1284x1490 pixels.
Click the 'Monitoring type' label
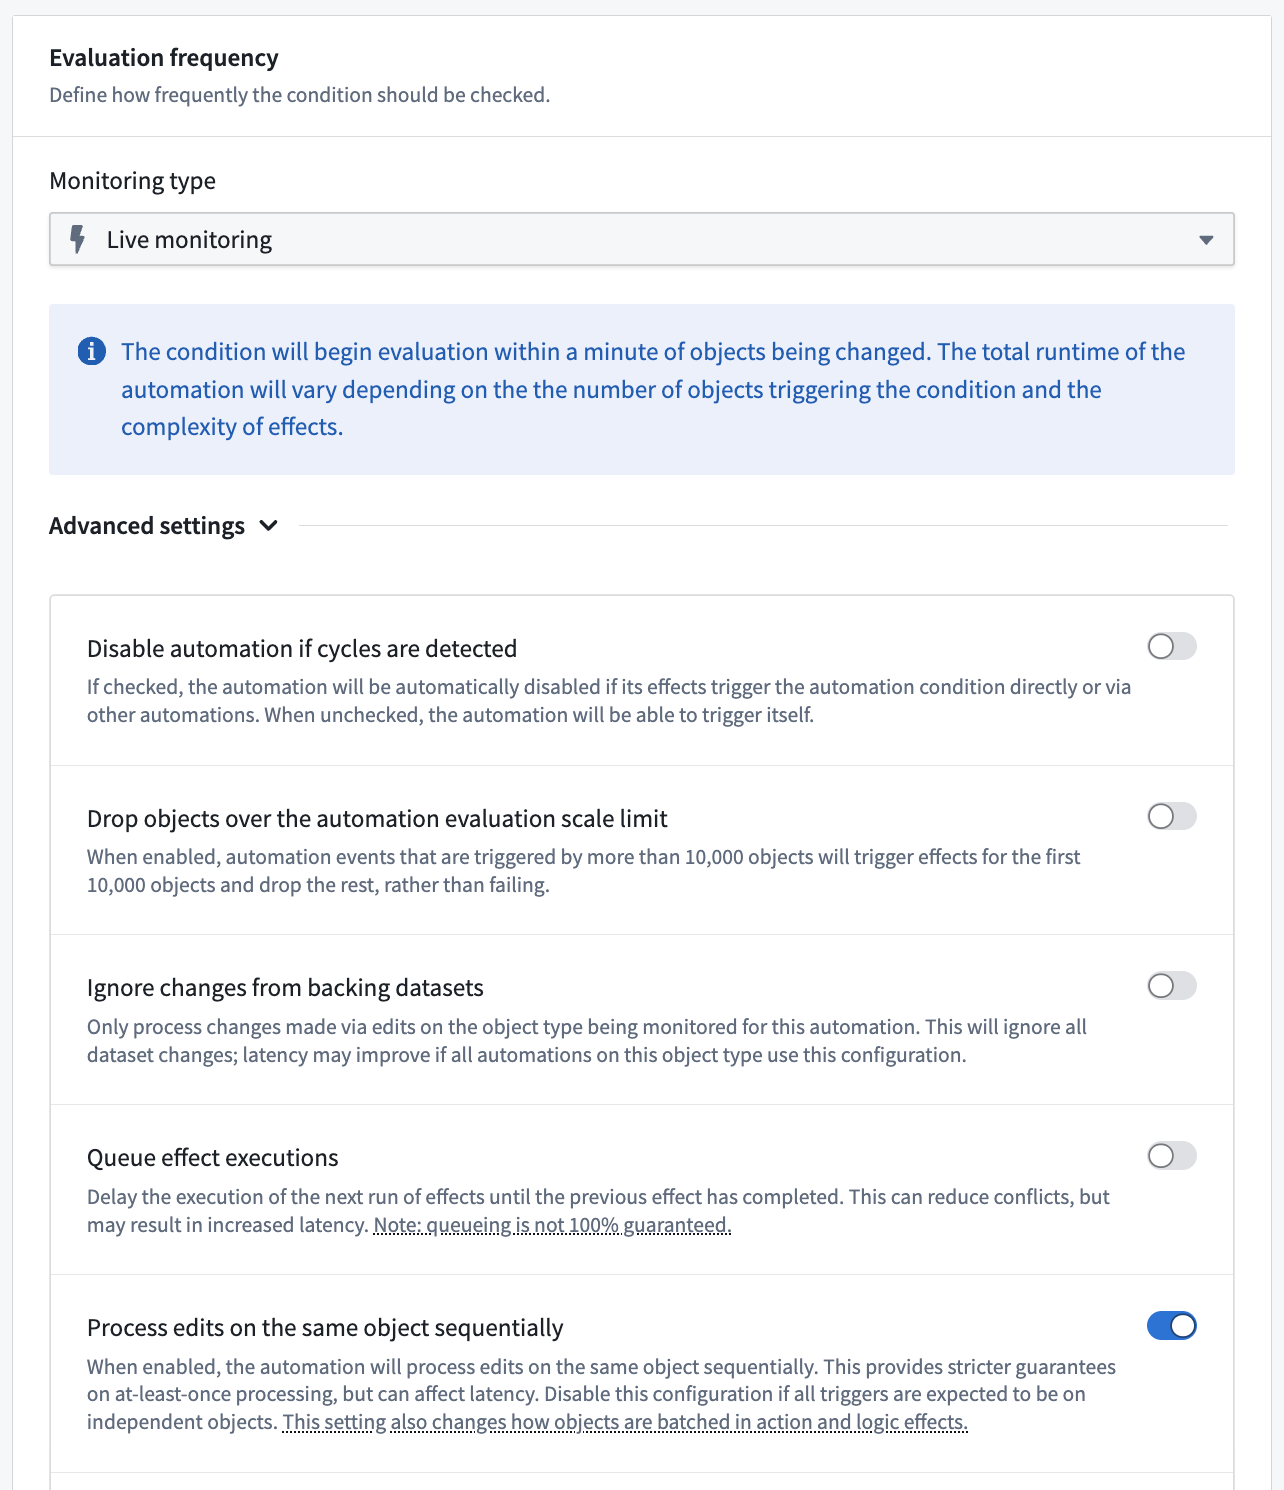coord(132,180)
